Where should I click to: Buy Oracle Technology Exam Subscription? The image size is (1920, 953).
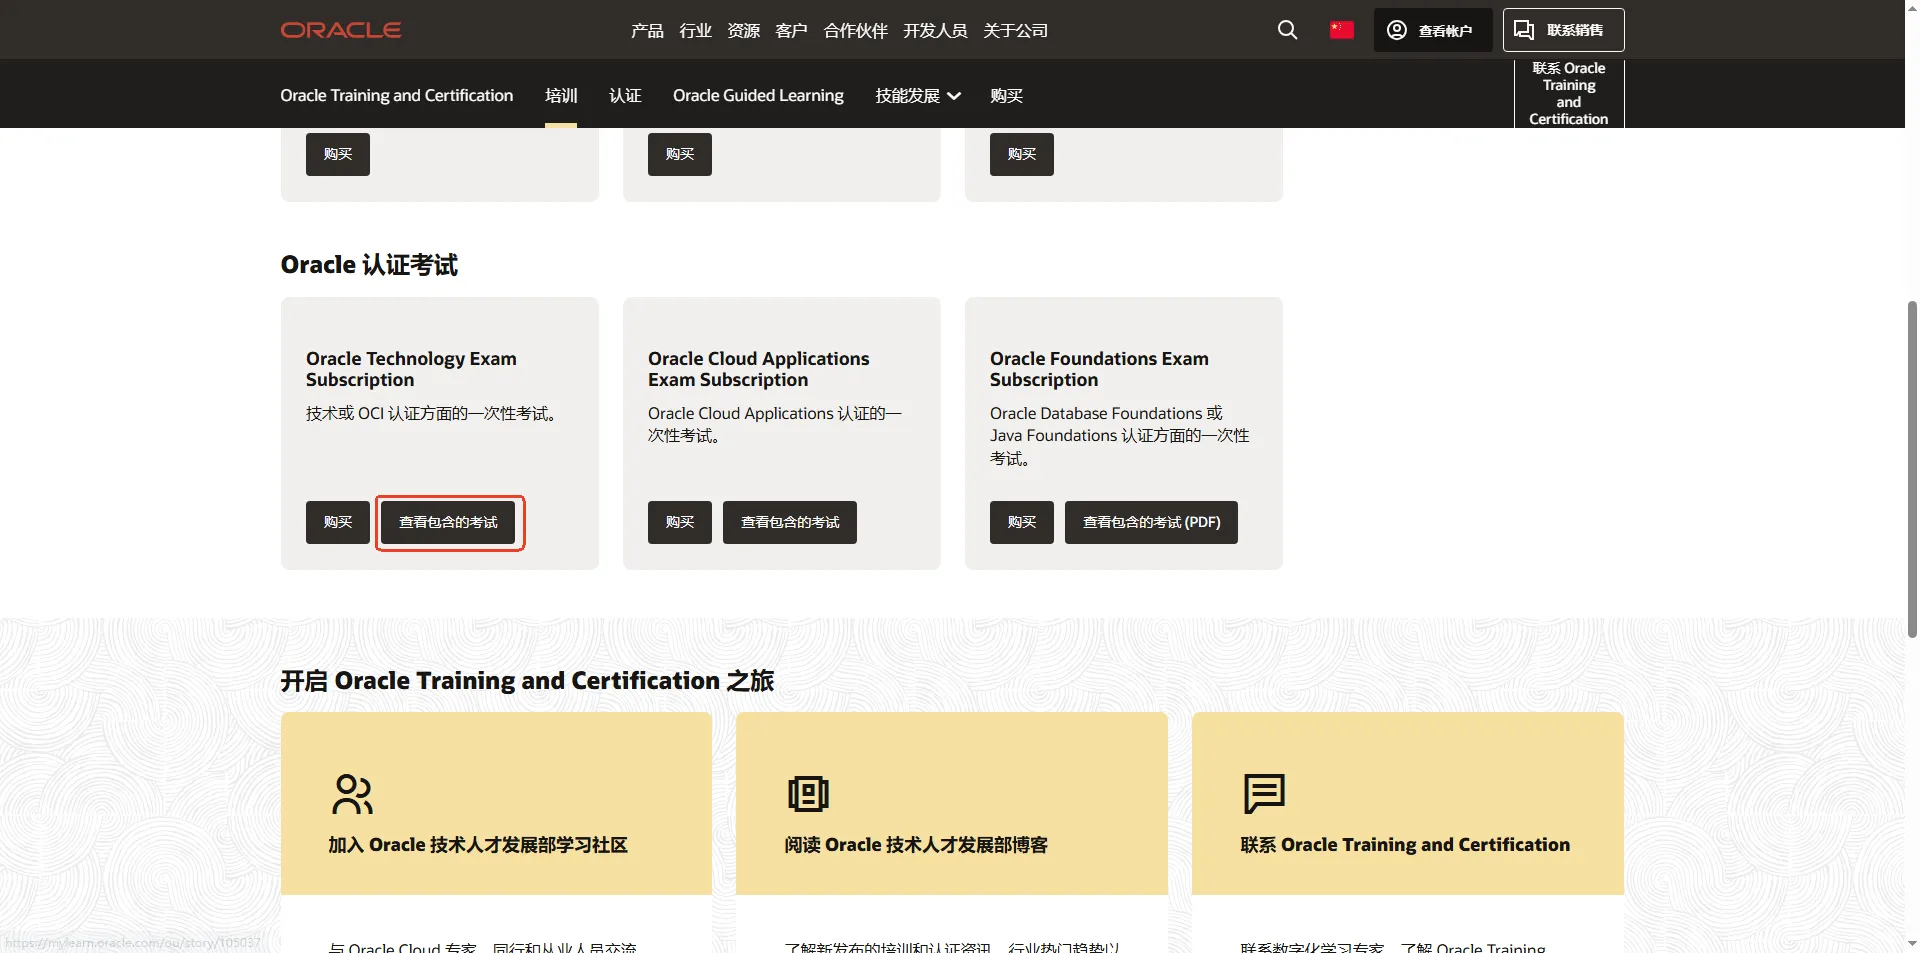(338, 522)
